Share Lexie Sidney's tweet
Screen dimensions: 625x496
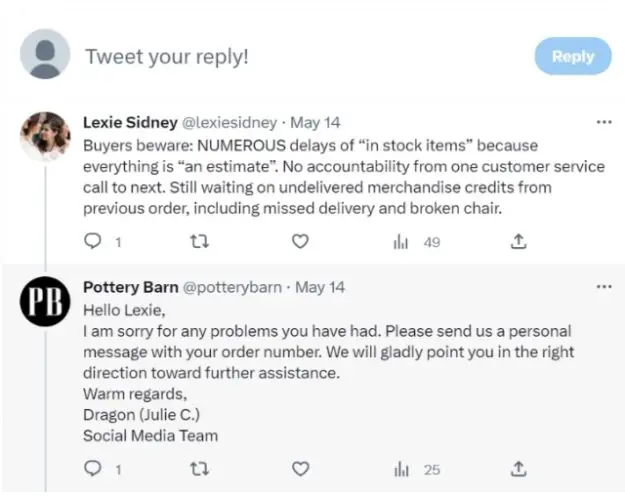pos(518,241)
